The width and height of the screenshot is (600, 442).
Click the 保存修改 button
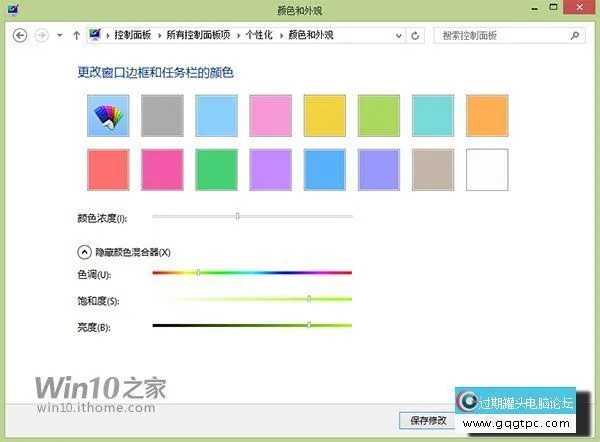[x=428, y=420]
